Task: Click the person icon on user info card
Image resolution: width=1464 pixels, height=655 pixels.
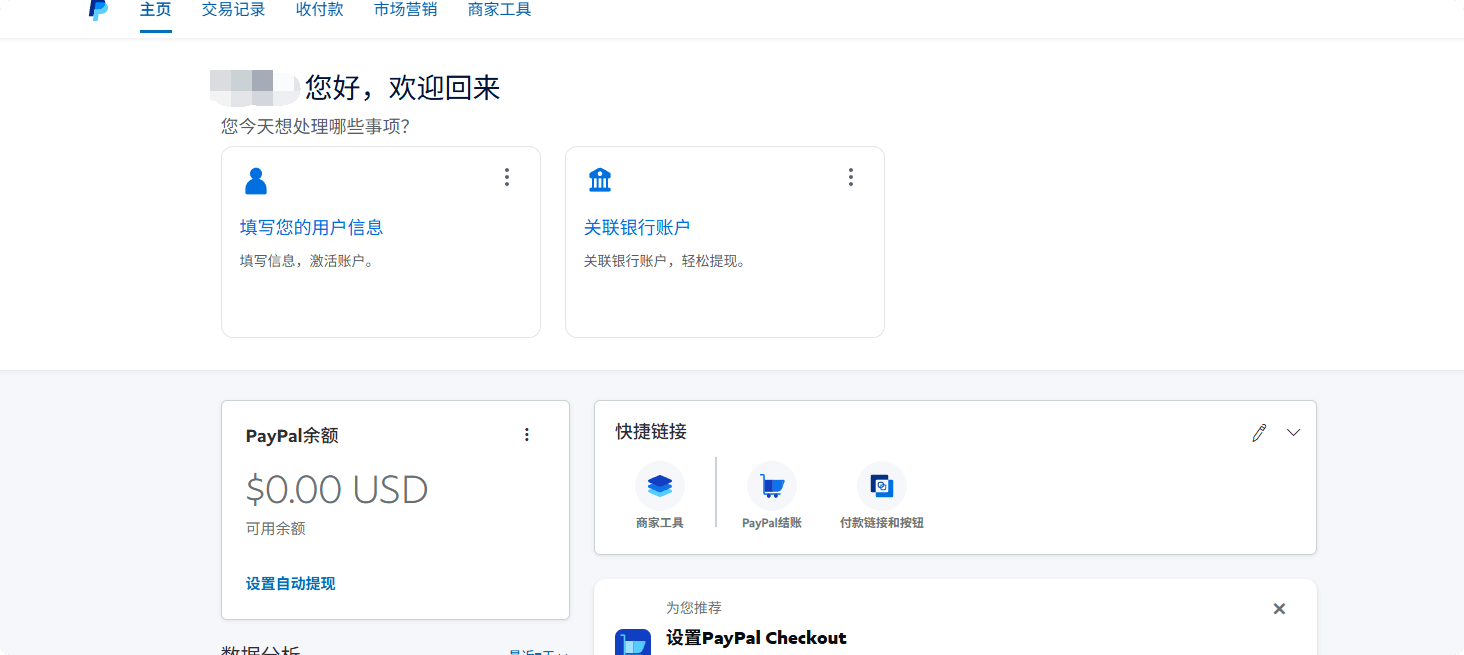Action: coord(256,181)
